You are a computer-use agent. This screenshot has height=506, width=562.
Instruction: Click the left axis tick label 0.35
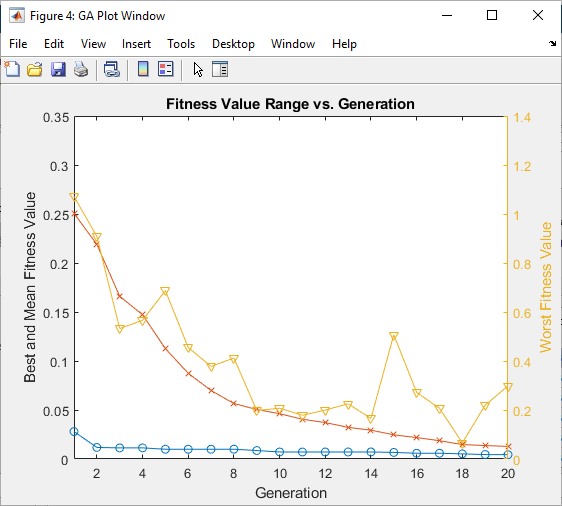(x=56, y=117)
